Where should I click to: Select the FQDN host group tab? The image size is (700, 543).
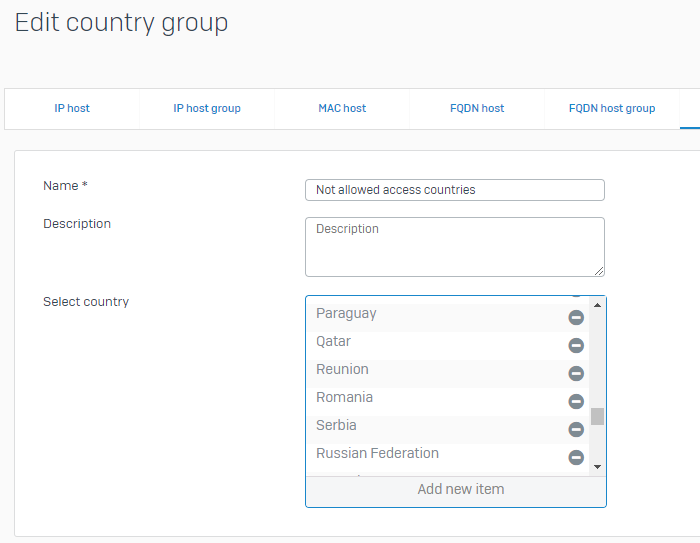[x=612, y=109]
